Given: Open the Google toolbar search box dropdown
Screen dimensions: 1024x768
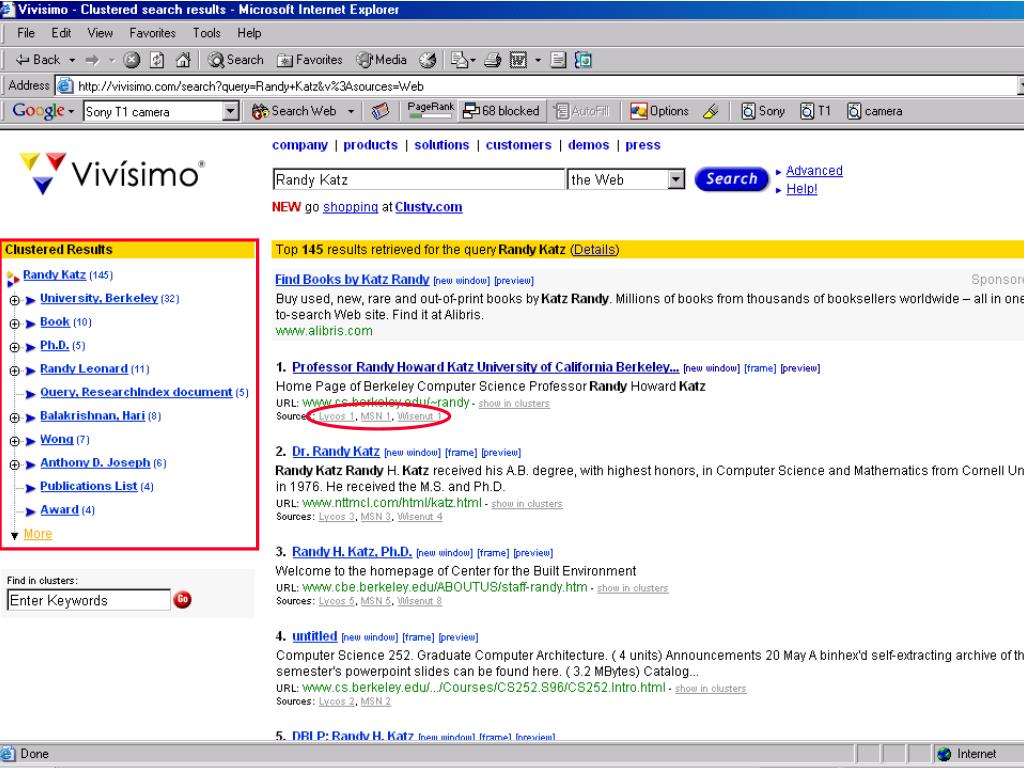Looking at the screenshot, I should pos(230,112).
